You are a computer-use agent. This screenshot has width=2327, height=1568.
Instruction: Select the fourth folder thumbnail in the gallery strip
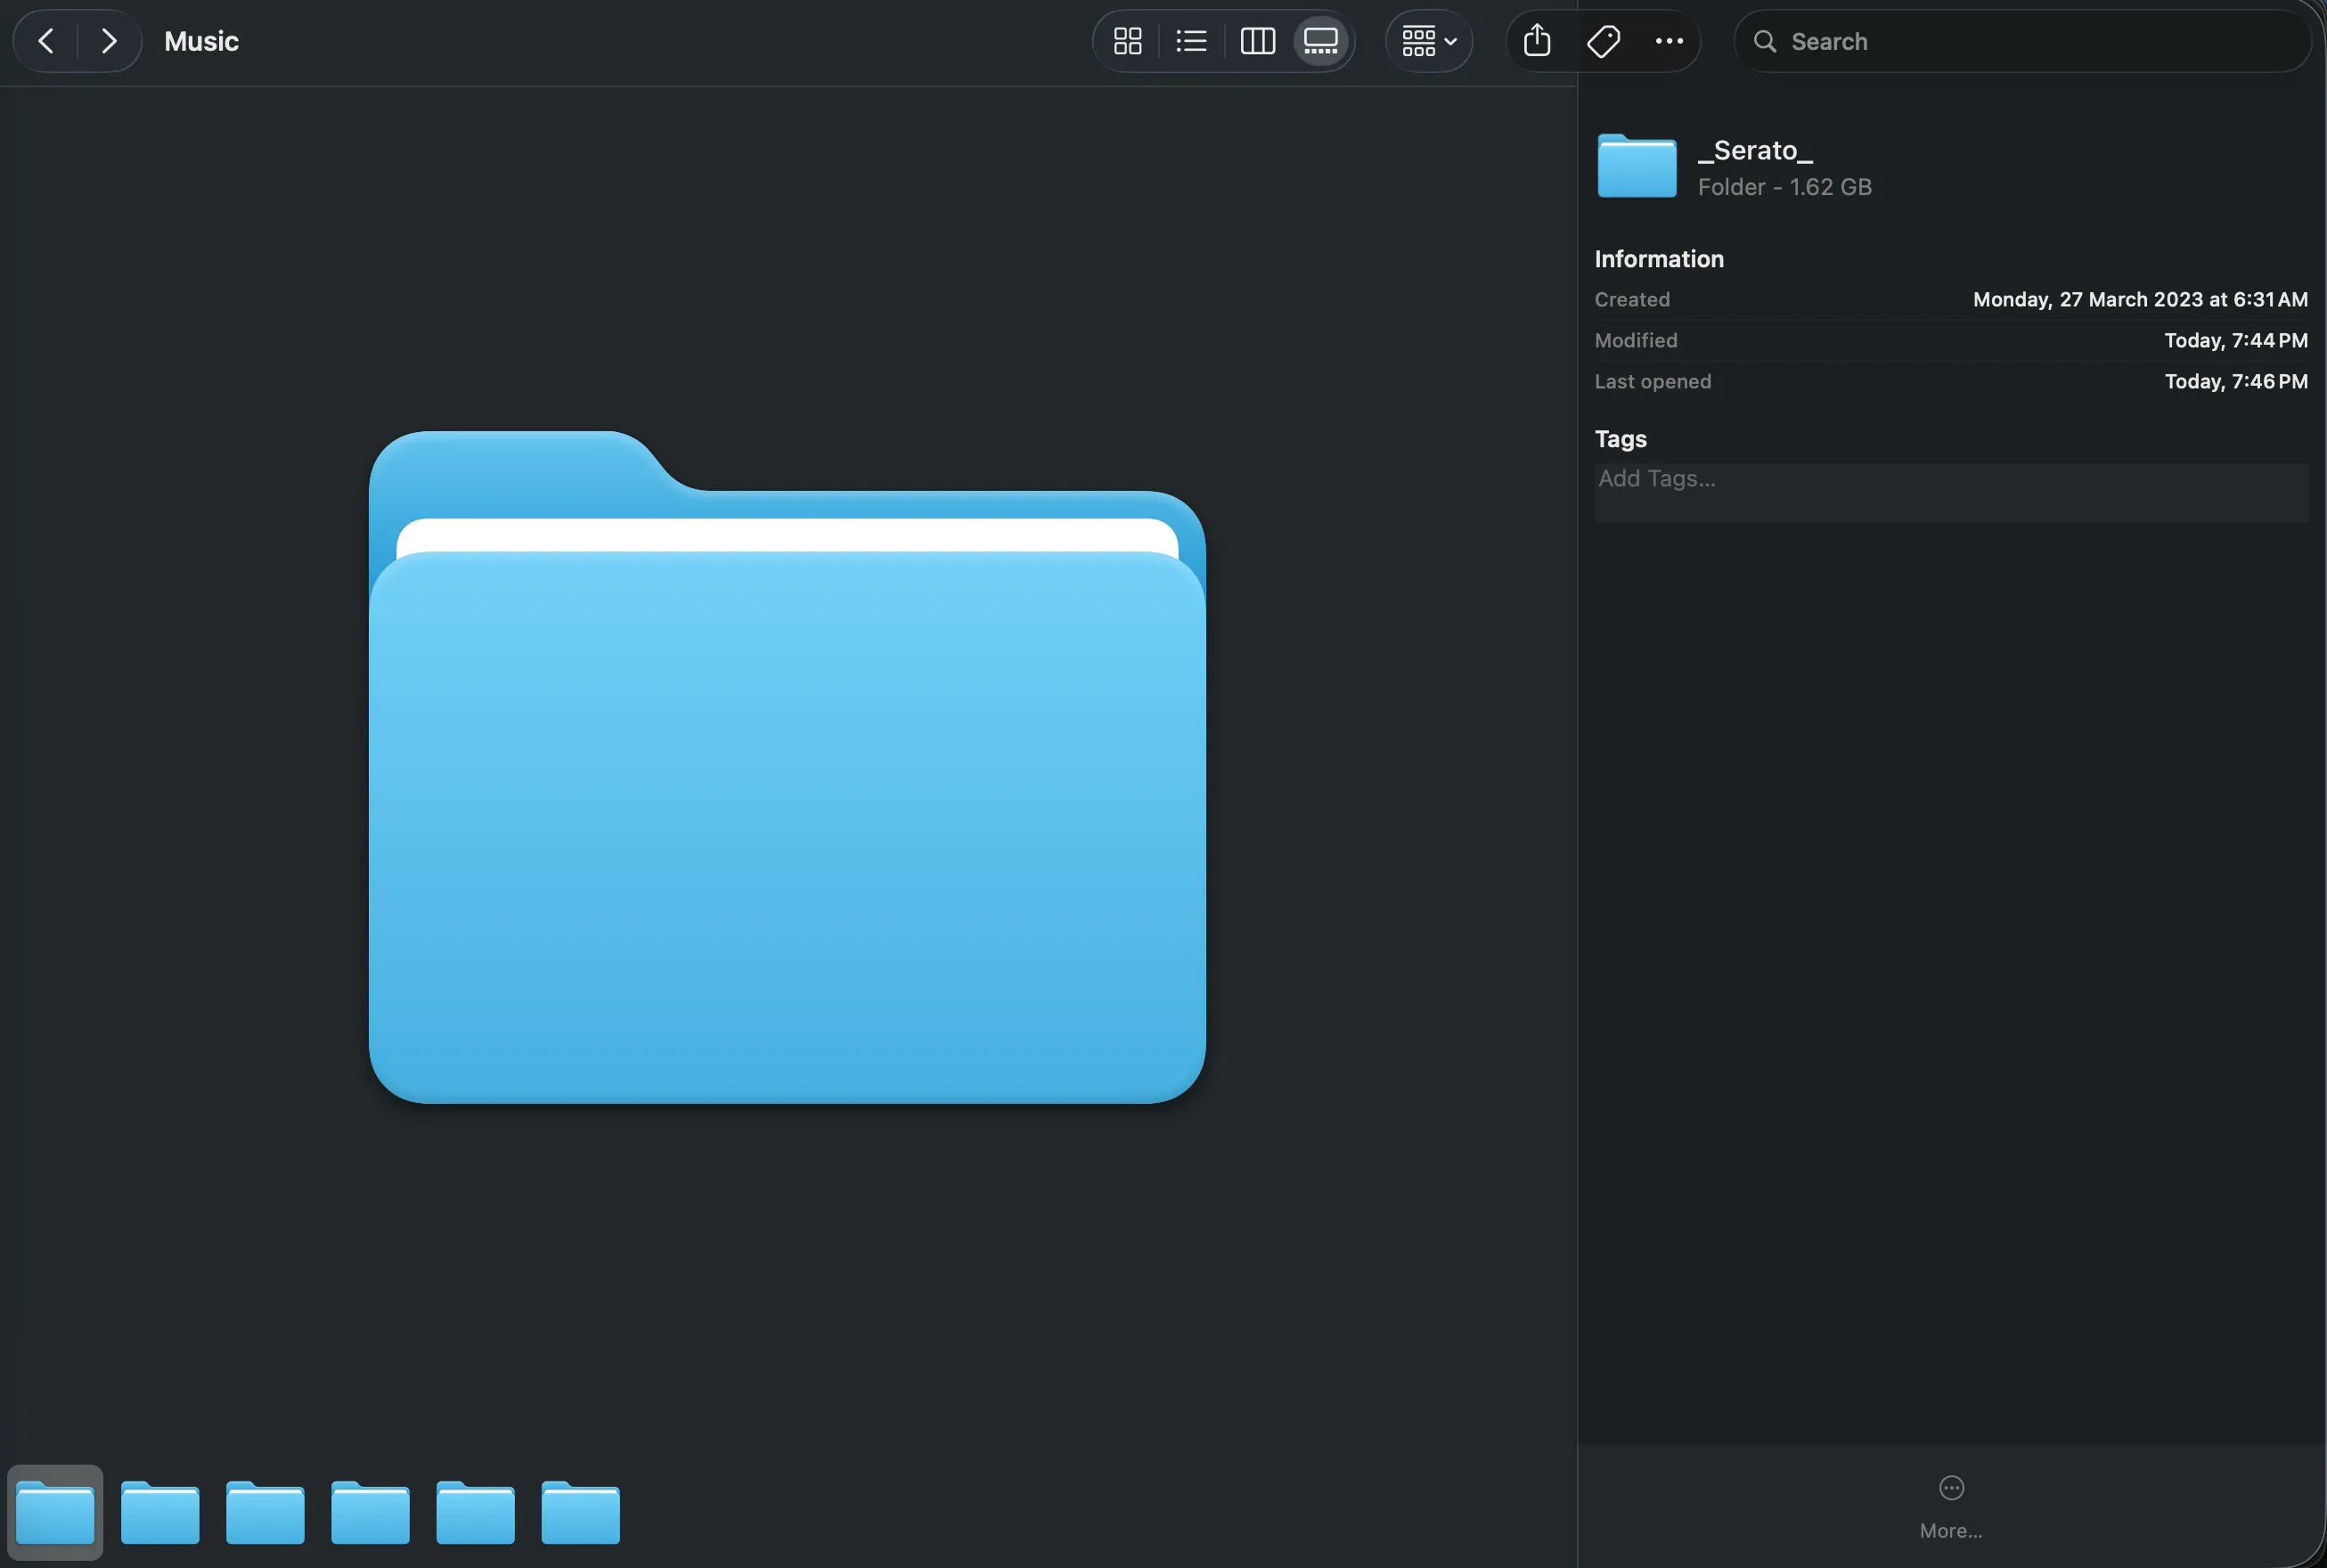click(x=370, y=1512)
